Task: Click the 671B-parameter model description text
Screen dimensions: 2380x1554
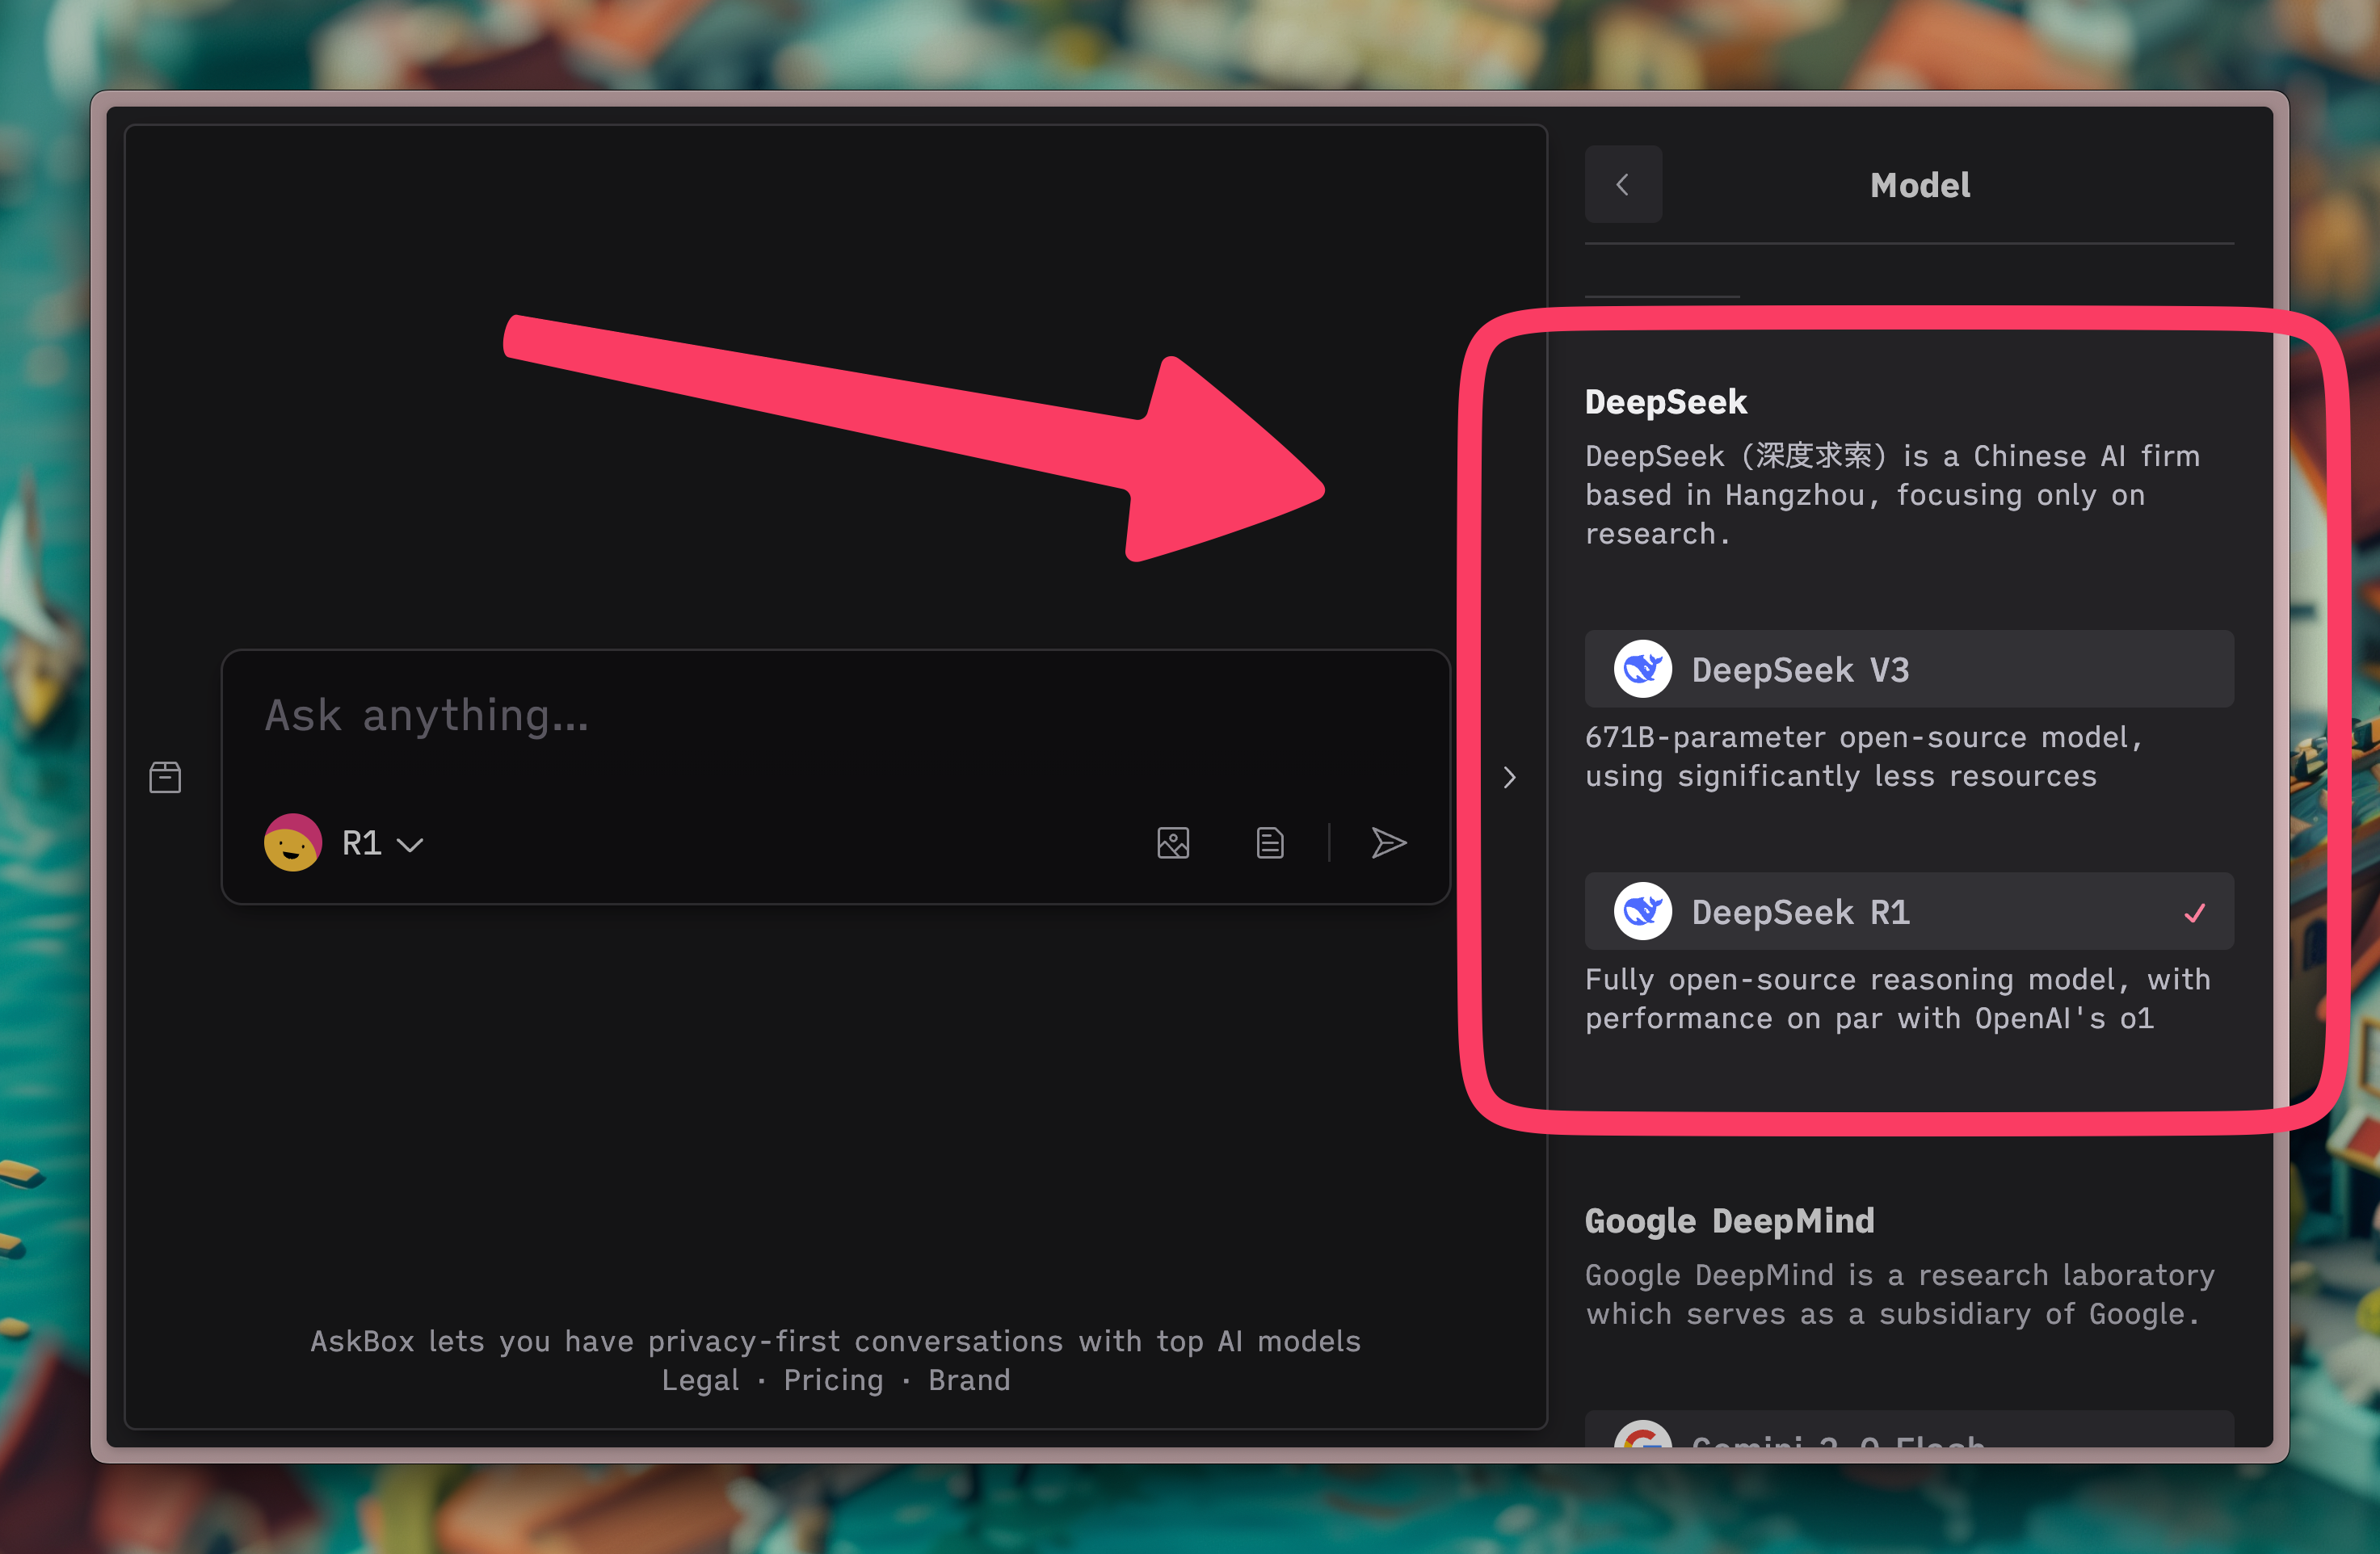Action: [1865, 757]
